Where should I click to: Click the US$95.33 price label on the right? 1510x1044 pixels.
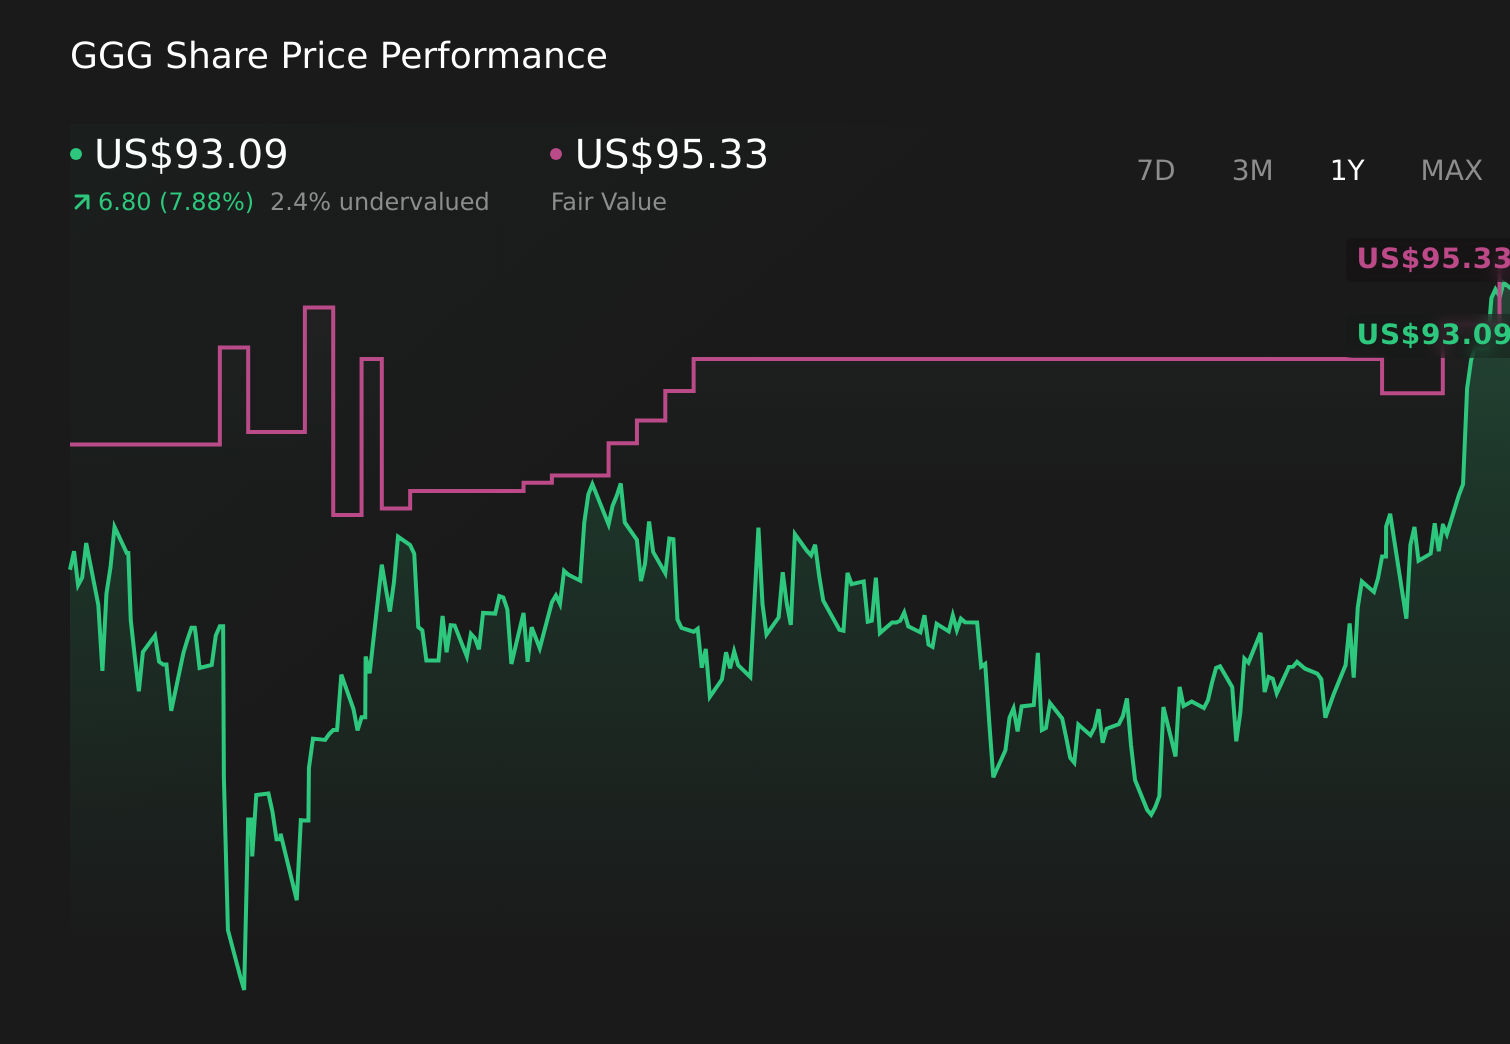[x=1432, y=259]
